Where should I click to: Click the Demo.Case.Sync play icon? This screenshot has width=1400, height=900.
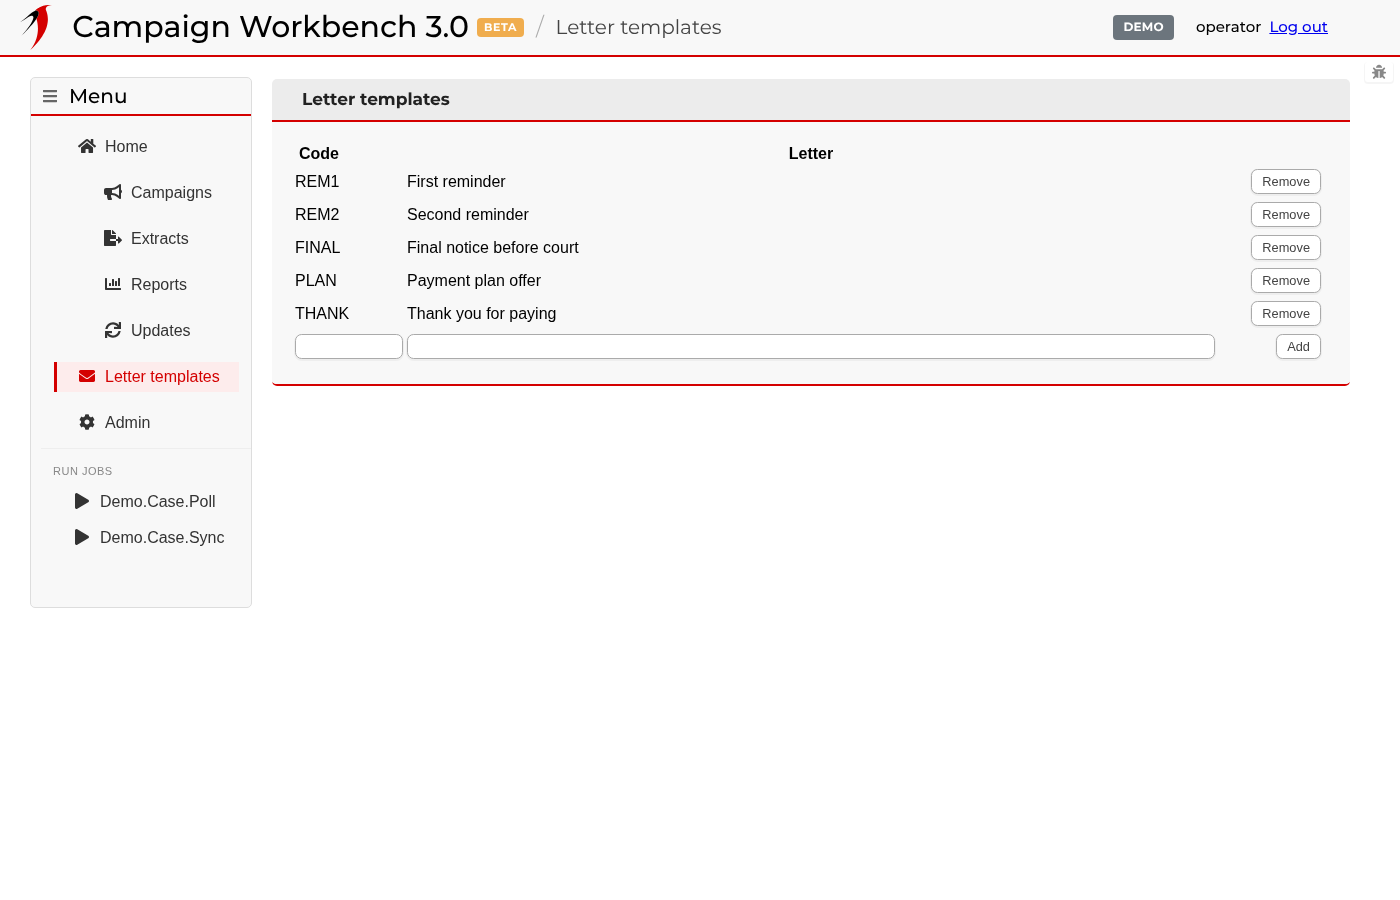[82, 537]
